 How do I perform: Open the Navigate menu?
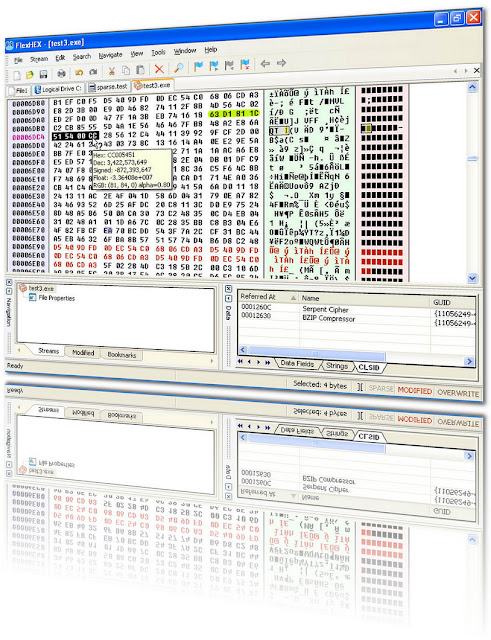click(110, 55)
